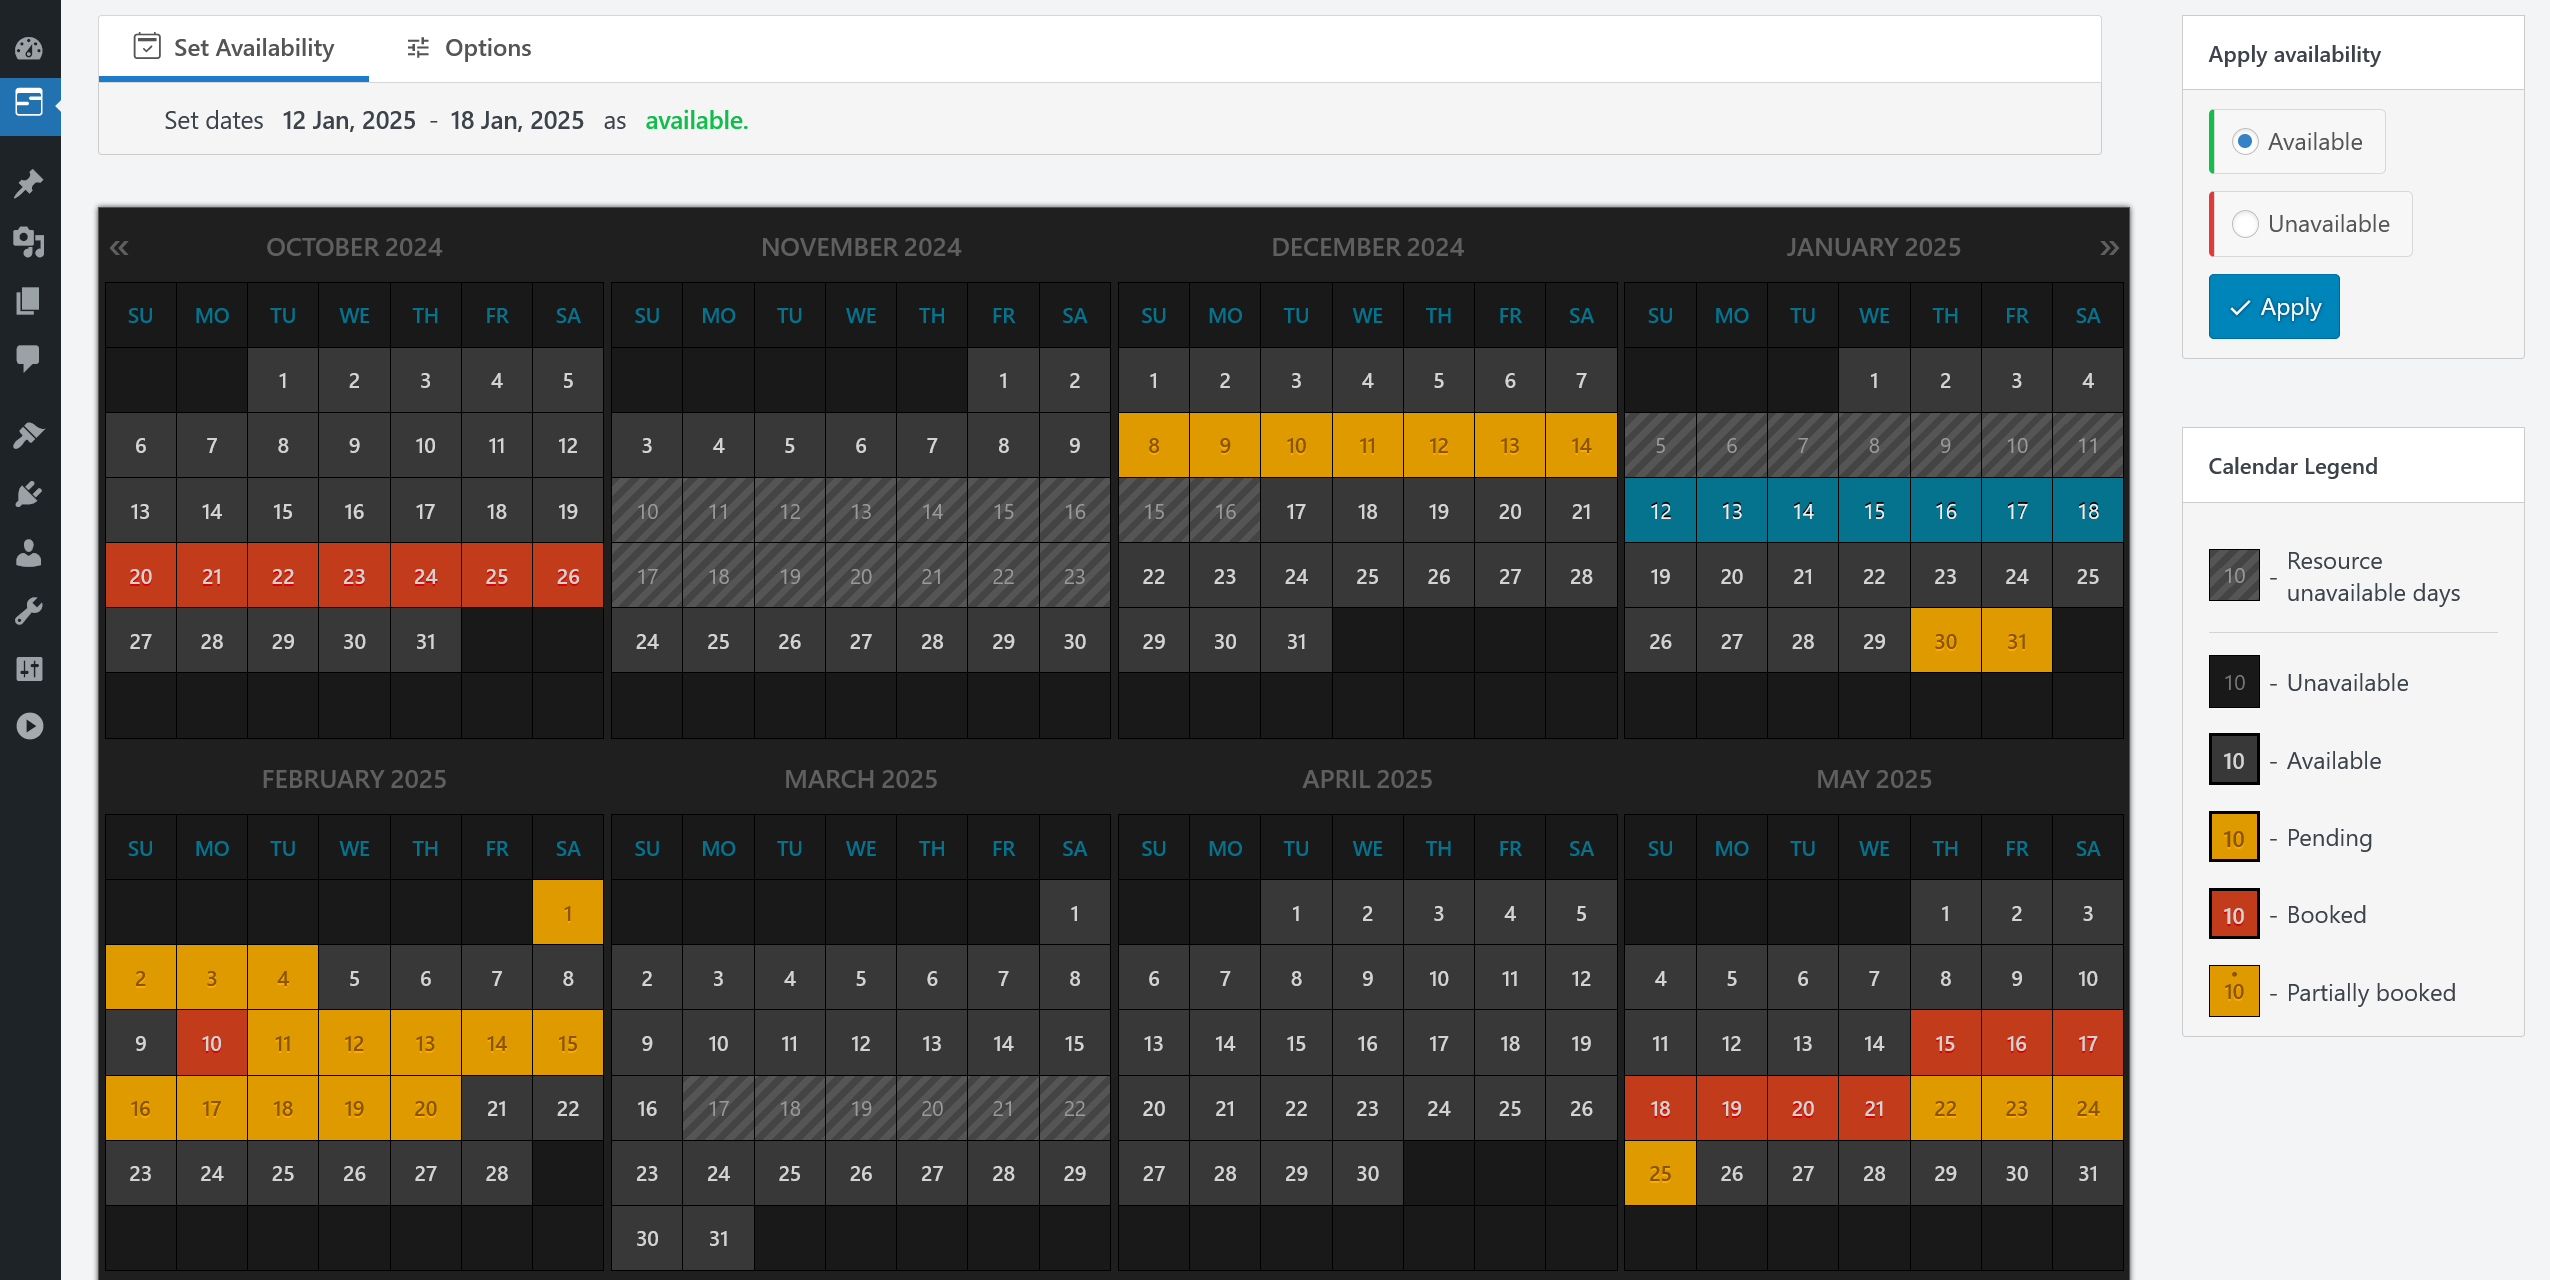The image size is (2550, 1280).
Task: Open the Plugins plug icon
Action: (x=30, y=493)
